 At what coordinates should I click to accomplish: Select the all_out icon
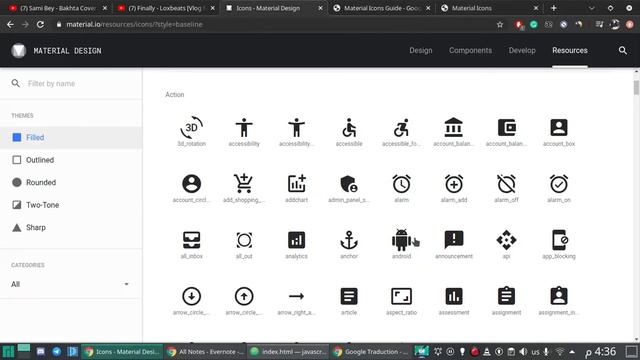[x=244, y=240]
